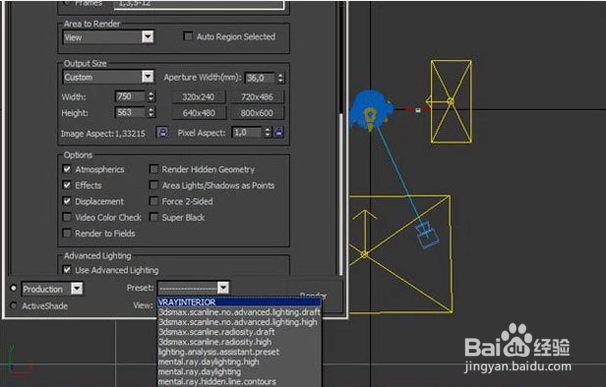Toggle Use Advanced Lighting checkbox

[67, 269]
